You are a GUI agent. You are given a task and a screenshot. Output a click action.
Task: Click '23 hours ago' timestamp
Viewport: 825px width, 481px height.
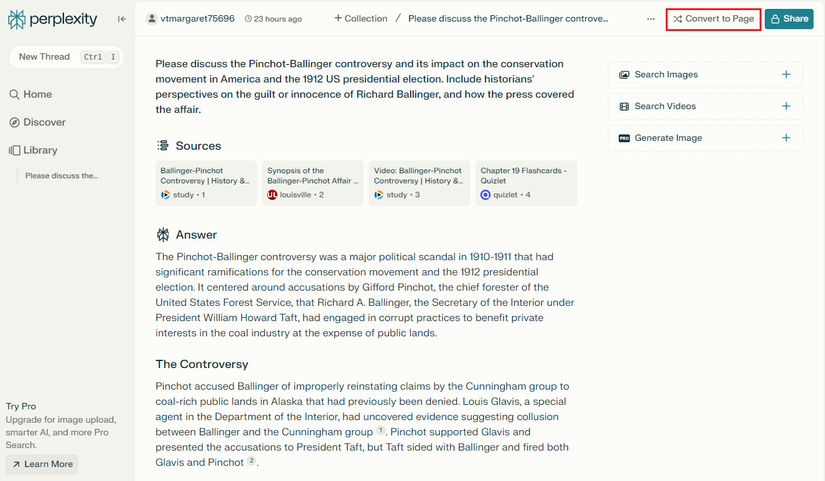pos(274,19)
